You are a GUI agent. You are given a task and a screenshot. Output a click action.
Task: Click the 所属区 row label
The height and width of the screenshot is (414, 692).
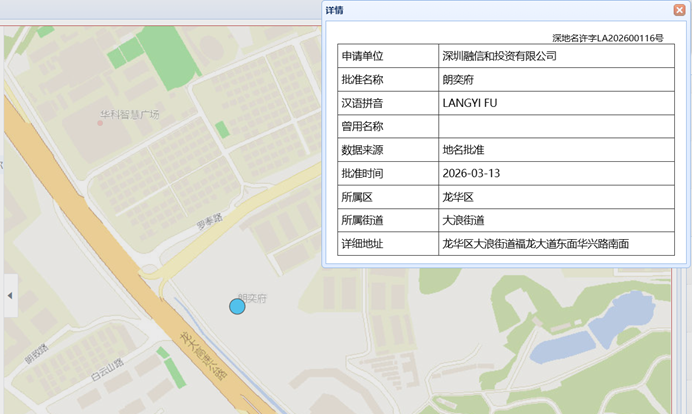coord(357,197)
